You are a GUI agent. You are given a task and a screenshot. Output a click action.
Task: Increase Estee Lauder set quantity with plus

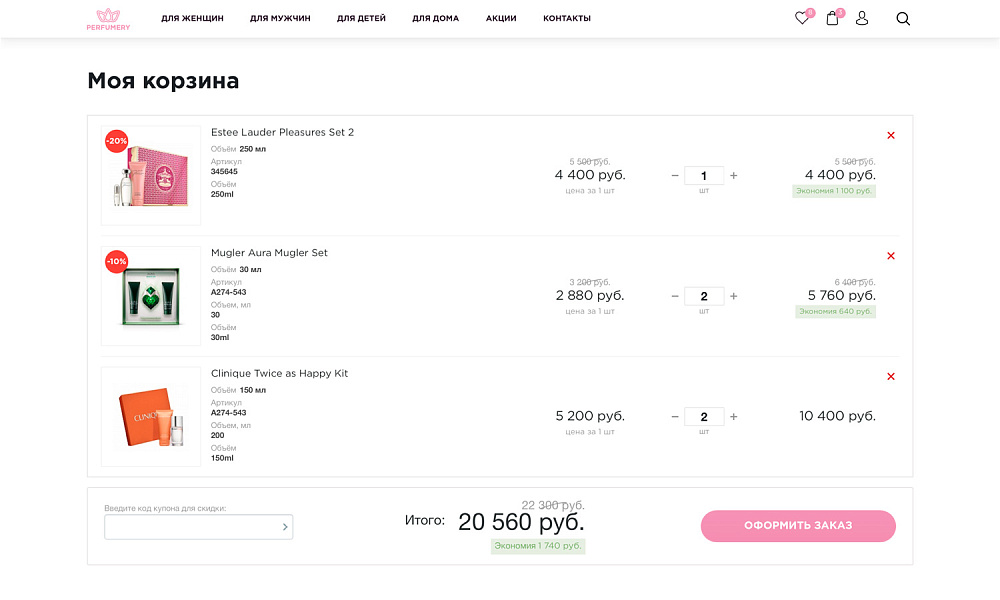[x=734, y=176]
